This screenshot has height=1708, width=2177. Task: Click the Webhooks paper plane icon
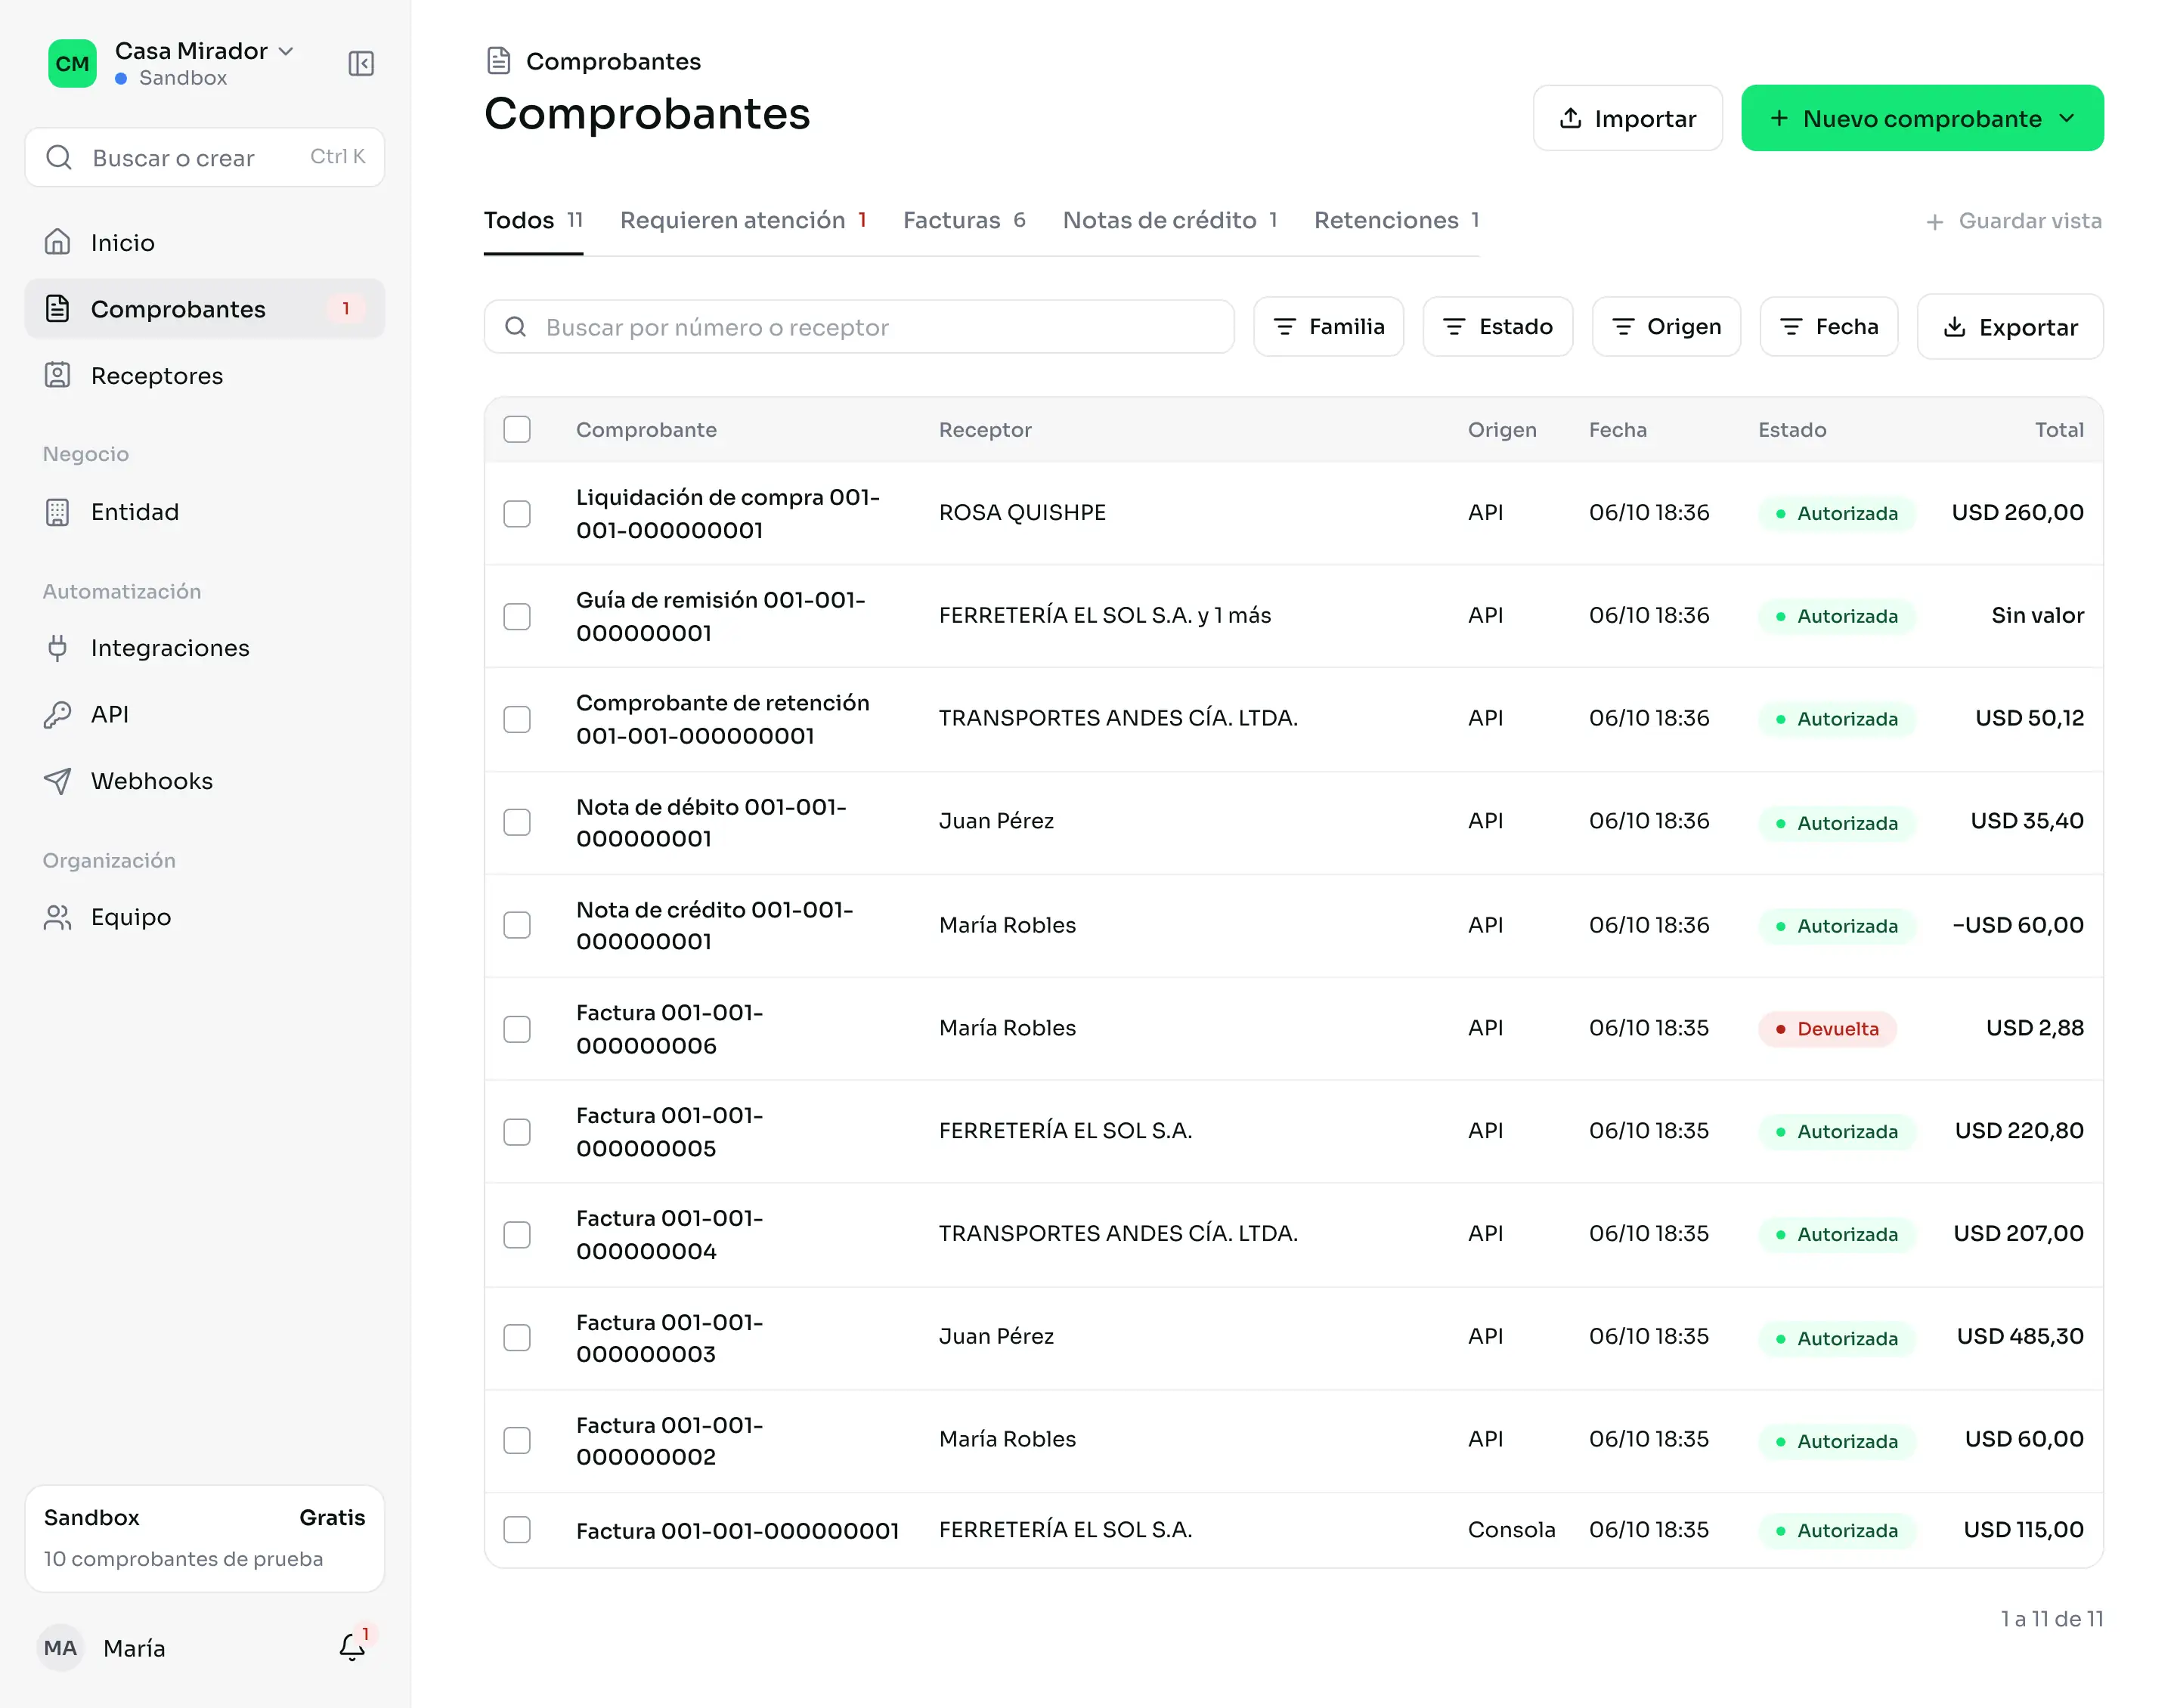(x=58, y=781)
